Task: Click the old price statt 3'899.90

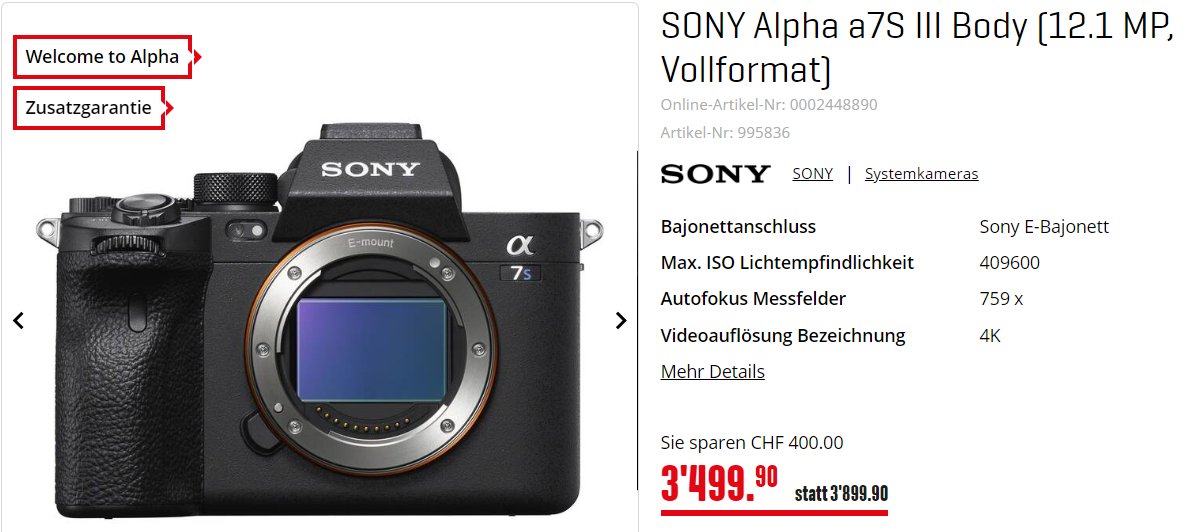Action: coord(841,494)
